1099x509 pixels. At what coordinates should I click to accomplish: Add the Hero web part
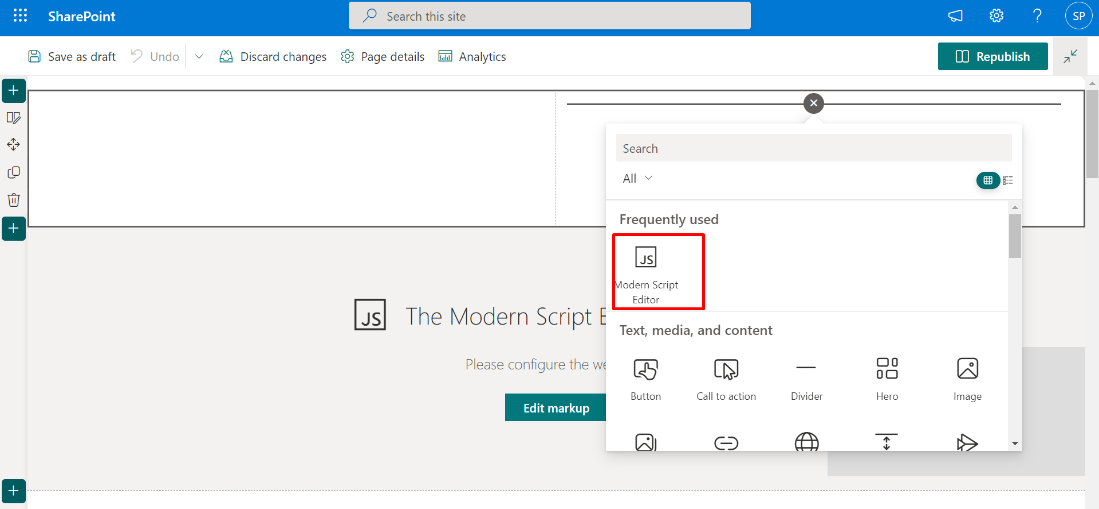click(887, 379)
